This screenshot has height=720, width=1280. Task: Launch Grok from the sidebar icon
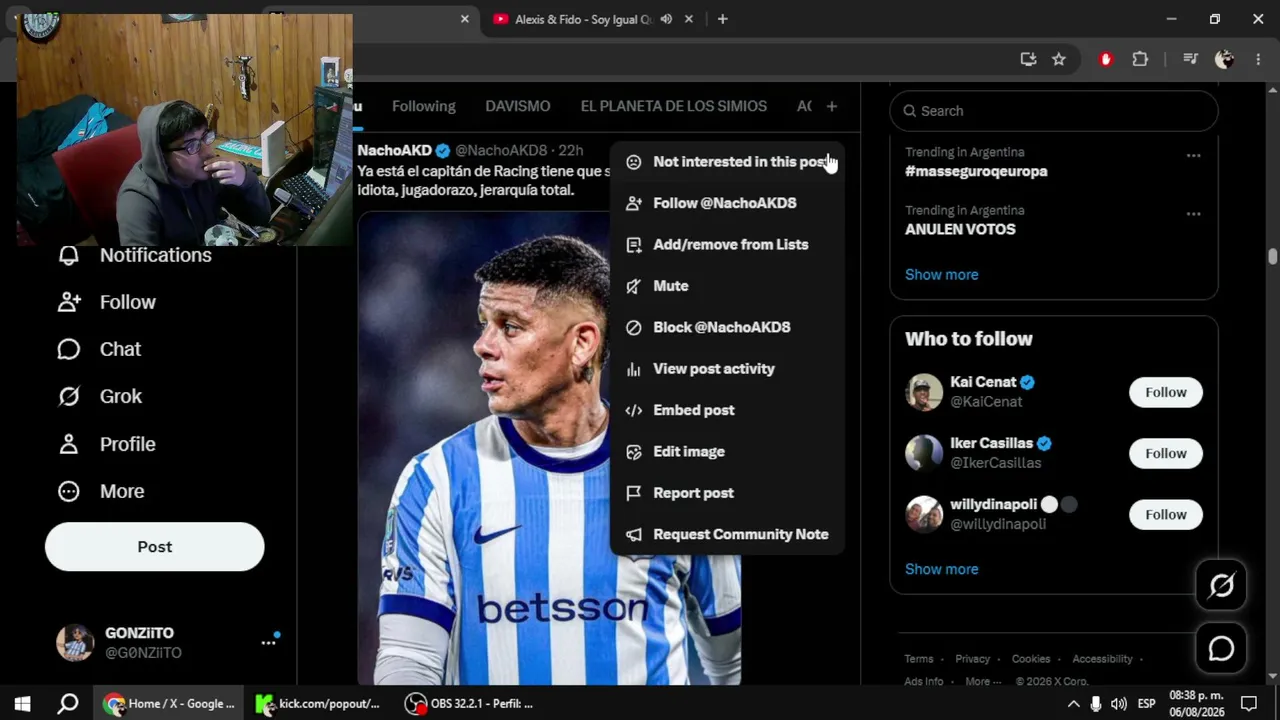[x=68, y=396]
